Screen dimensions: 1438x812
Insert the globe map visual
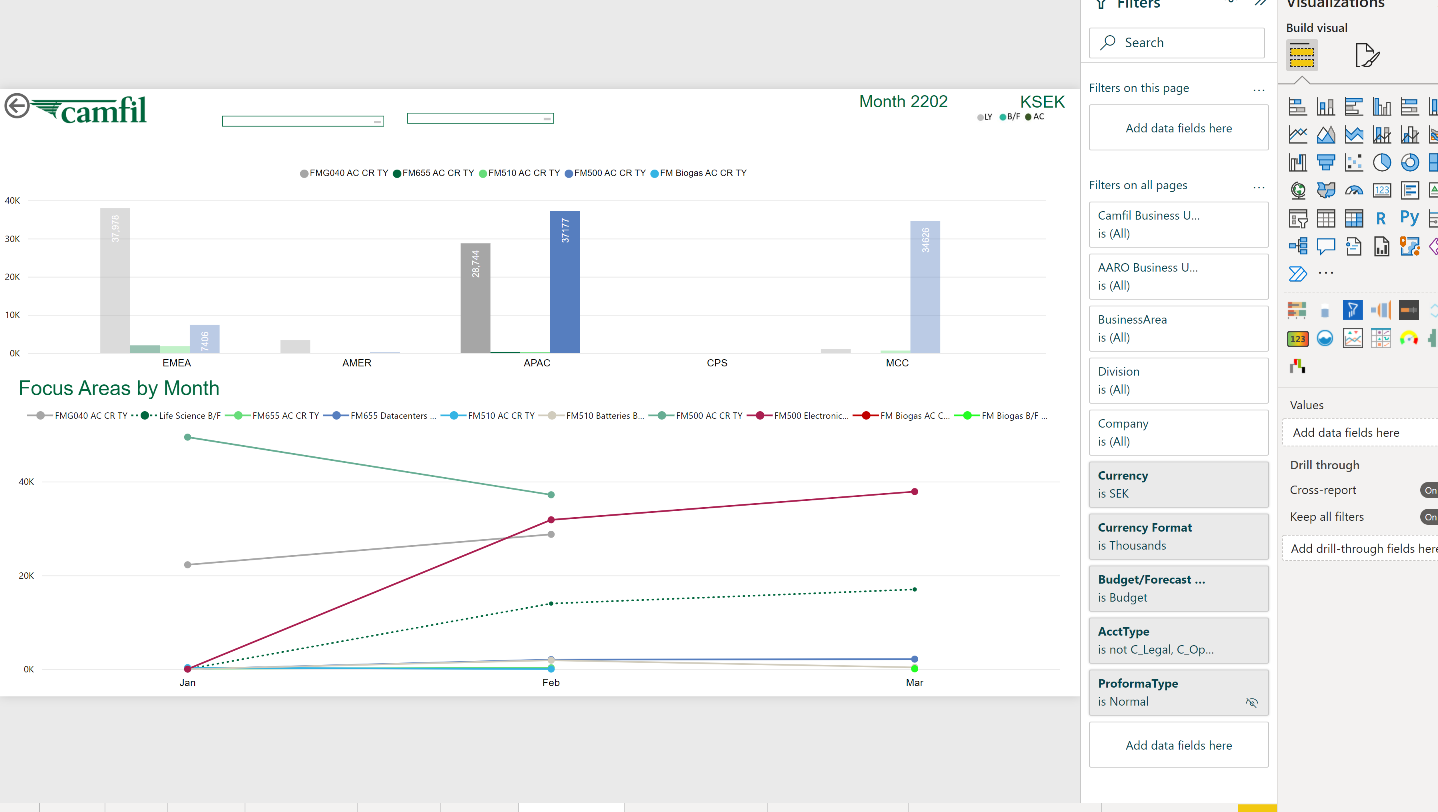(x=1298, y=190)
